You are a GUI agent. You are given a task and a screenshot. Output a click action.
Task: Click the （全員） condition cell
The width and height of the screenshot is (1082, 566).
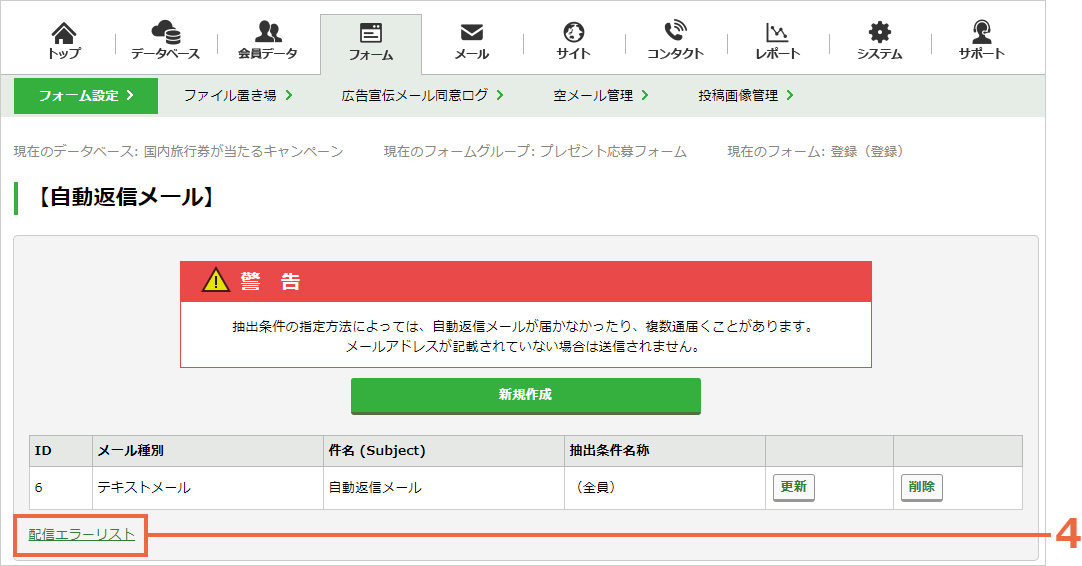pyautogui.click(x=665, y=488)
